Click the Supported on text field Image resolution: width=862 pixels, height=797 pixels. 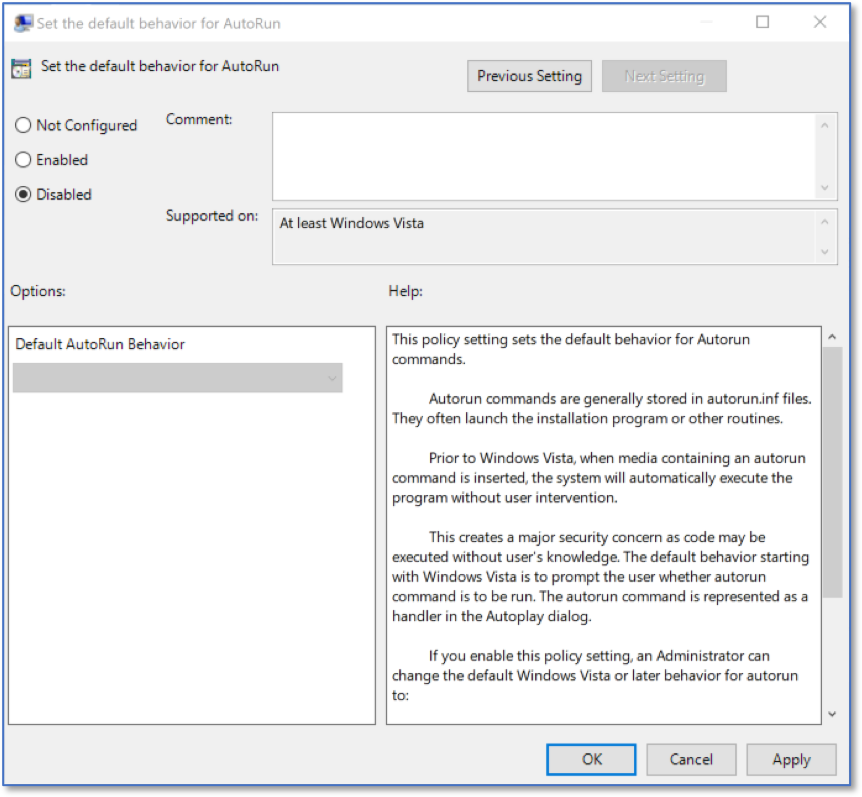tap(544, 236)
